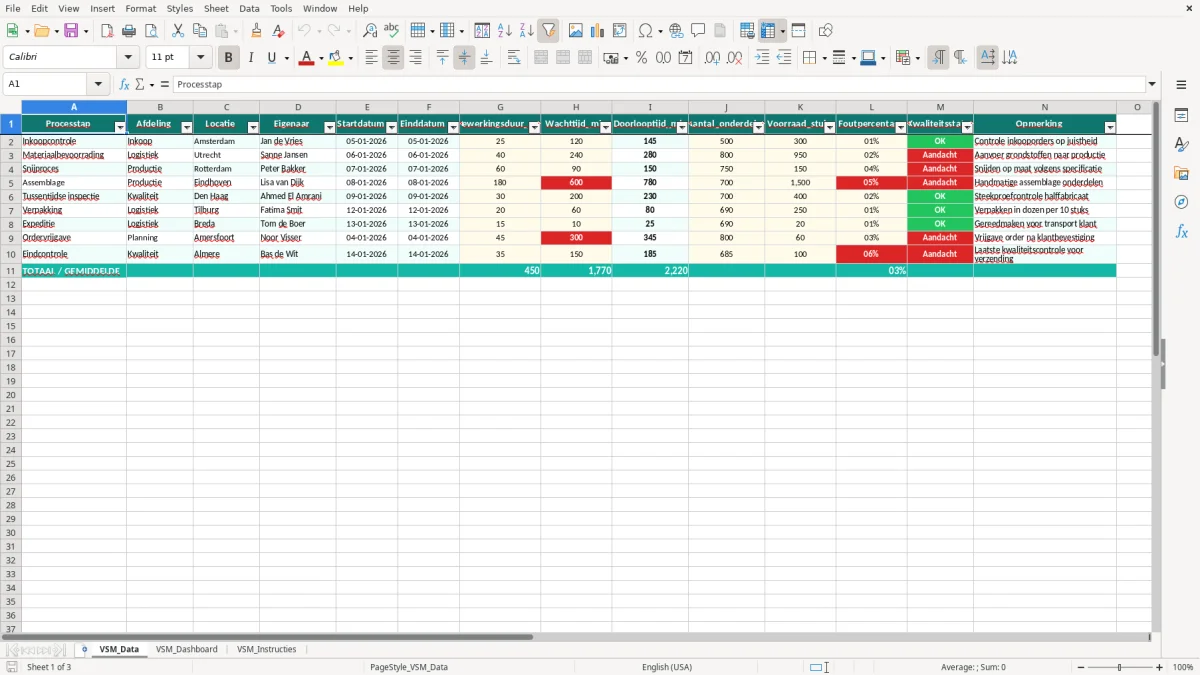Click the formula input line

[658, 85]
